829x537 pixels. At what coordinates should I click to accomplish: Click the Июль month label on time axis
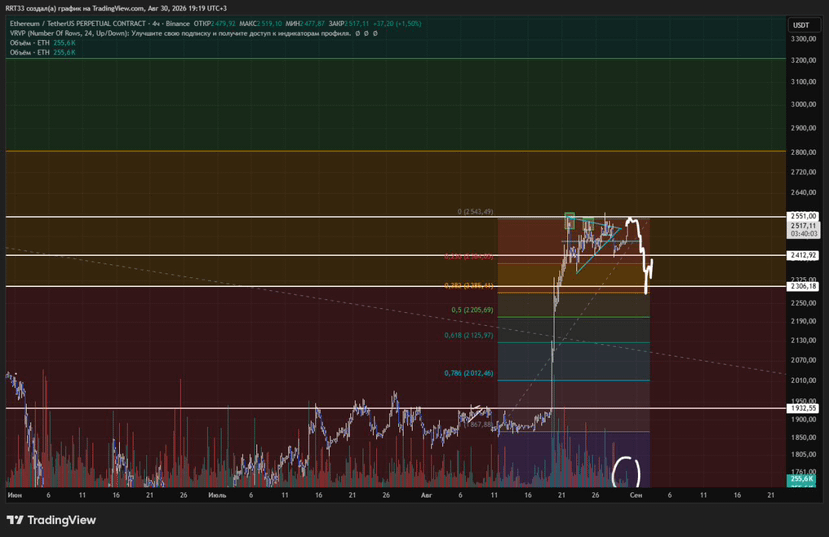pyautogui.click(x=217, y=495)
